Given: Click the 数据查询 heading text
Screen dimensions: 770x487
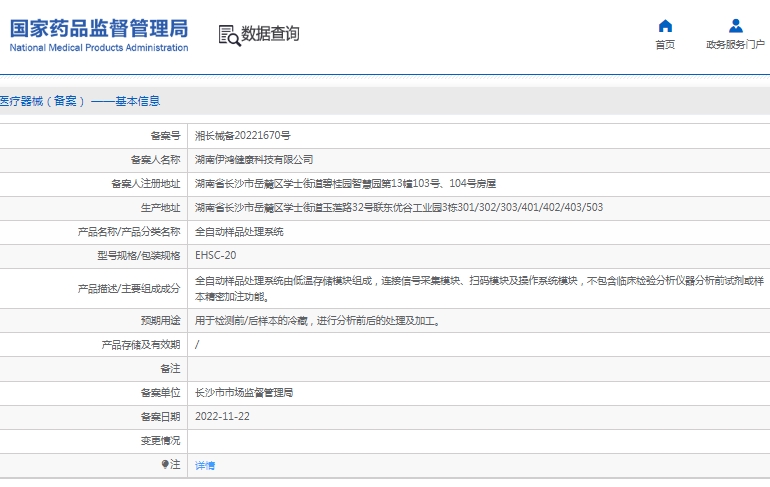Looking at the screenshot, I should [270, 33].
